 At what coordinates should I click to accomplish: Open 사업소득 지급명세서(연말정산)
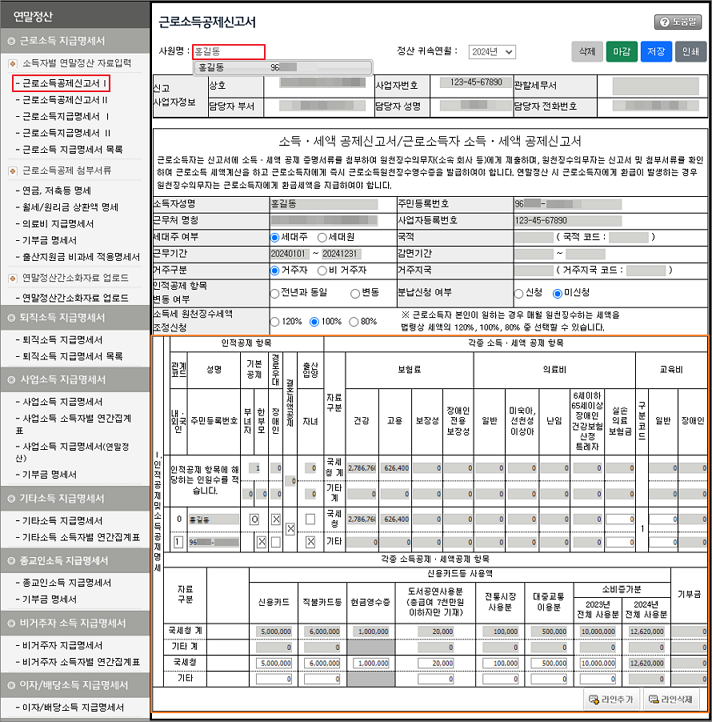point(73,452)
